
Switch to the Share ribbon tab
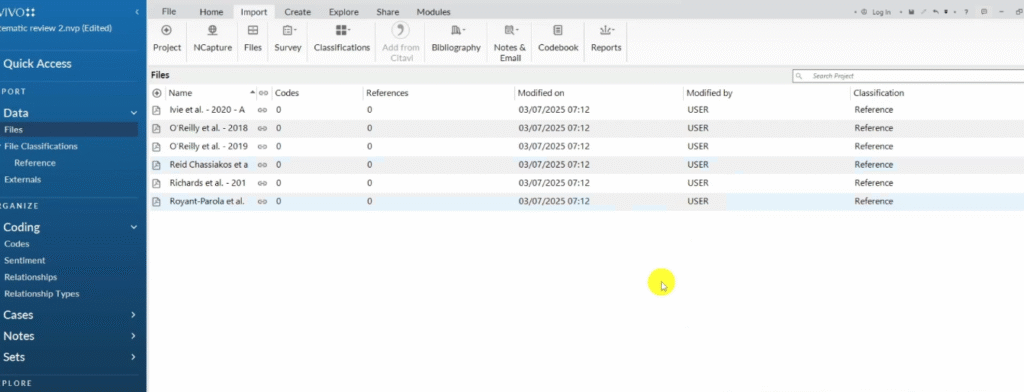pyautogui.click(x=388, y=12)
